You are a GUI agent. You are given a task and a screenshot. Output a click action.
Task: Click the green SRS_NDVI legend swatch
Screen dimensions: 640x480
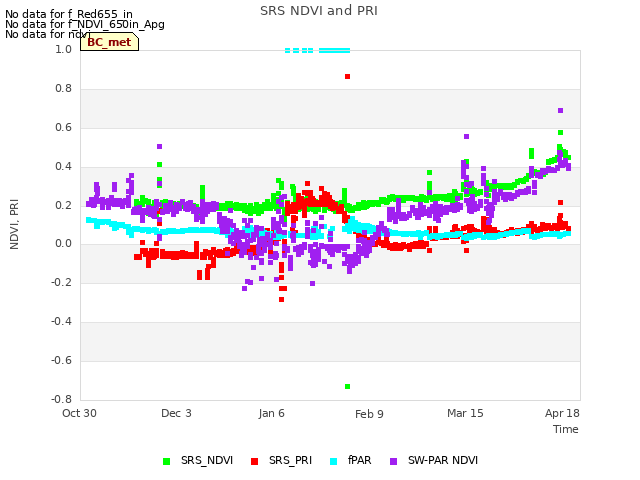[166, 461]
